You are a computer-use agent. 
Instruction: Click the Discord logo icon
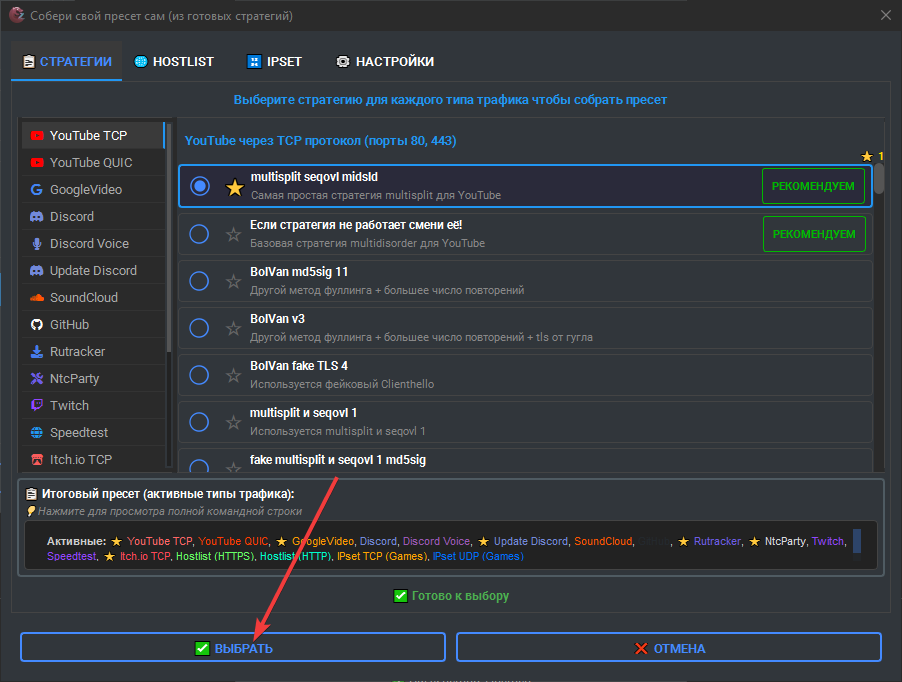point(37,217)
